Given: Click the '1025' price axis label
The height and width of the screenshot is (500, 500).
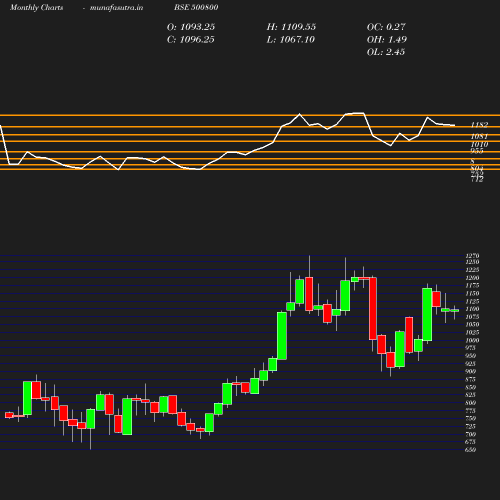Looking at the screenshot, I should click(472, 333).
